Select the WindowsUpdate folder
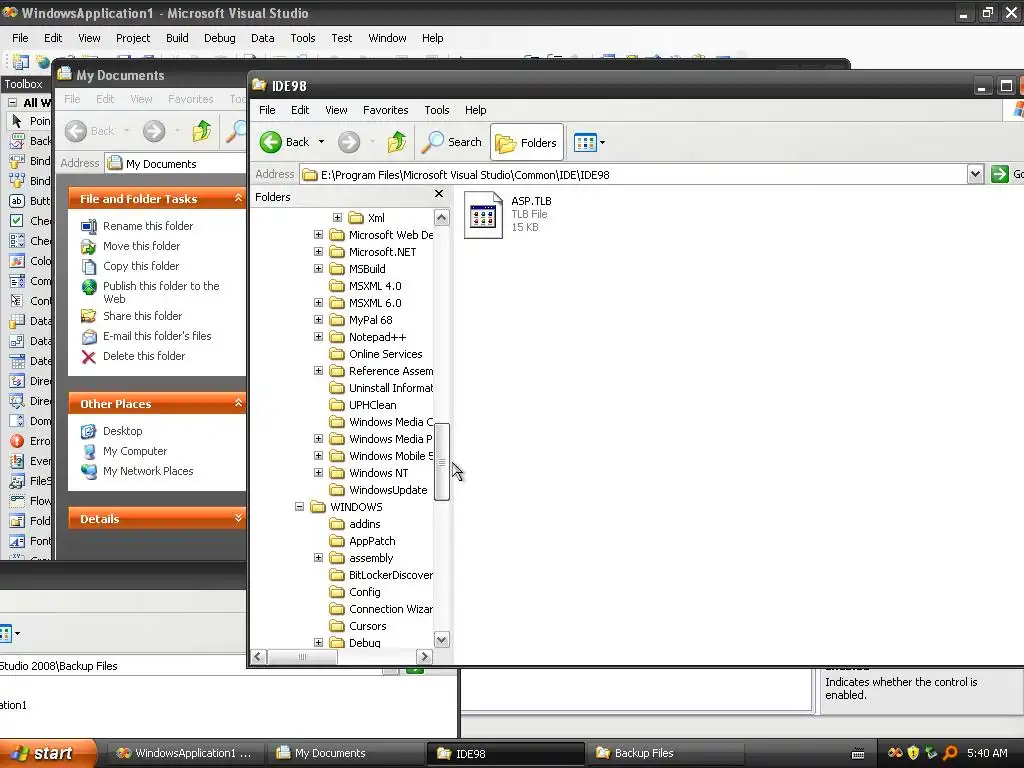The height and width of the screenshot is (768, 1024). pyautogui.click(x=379, y=490)
